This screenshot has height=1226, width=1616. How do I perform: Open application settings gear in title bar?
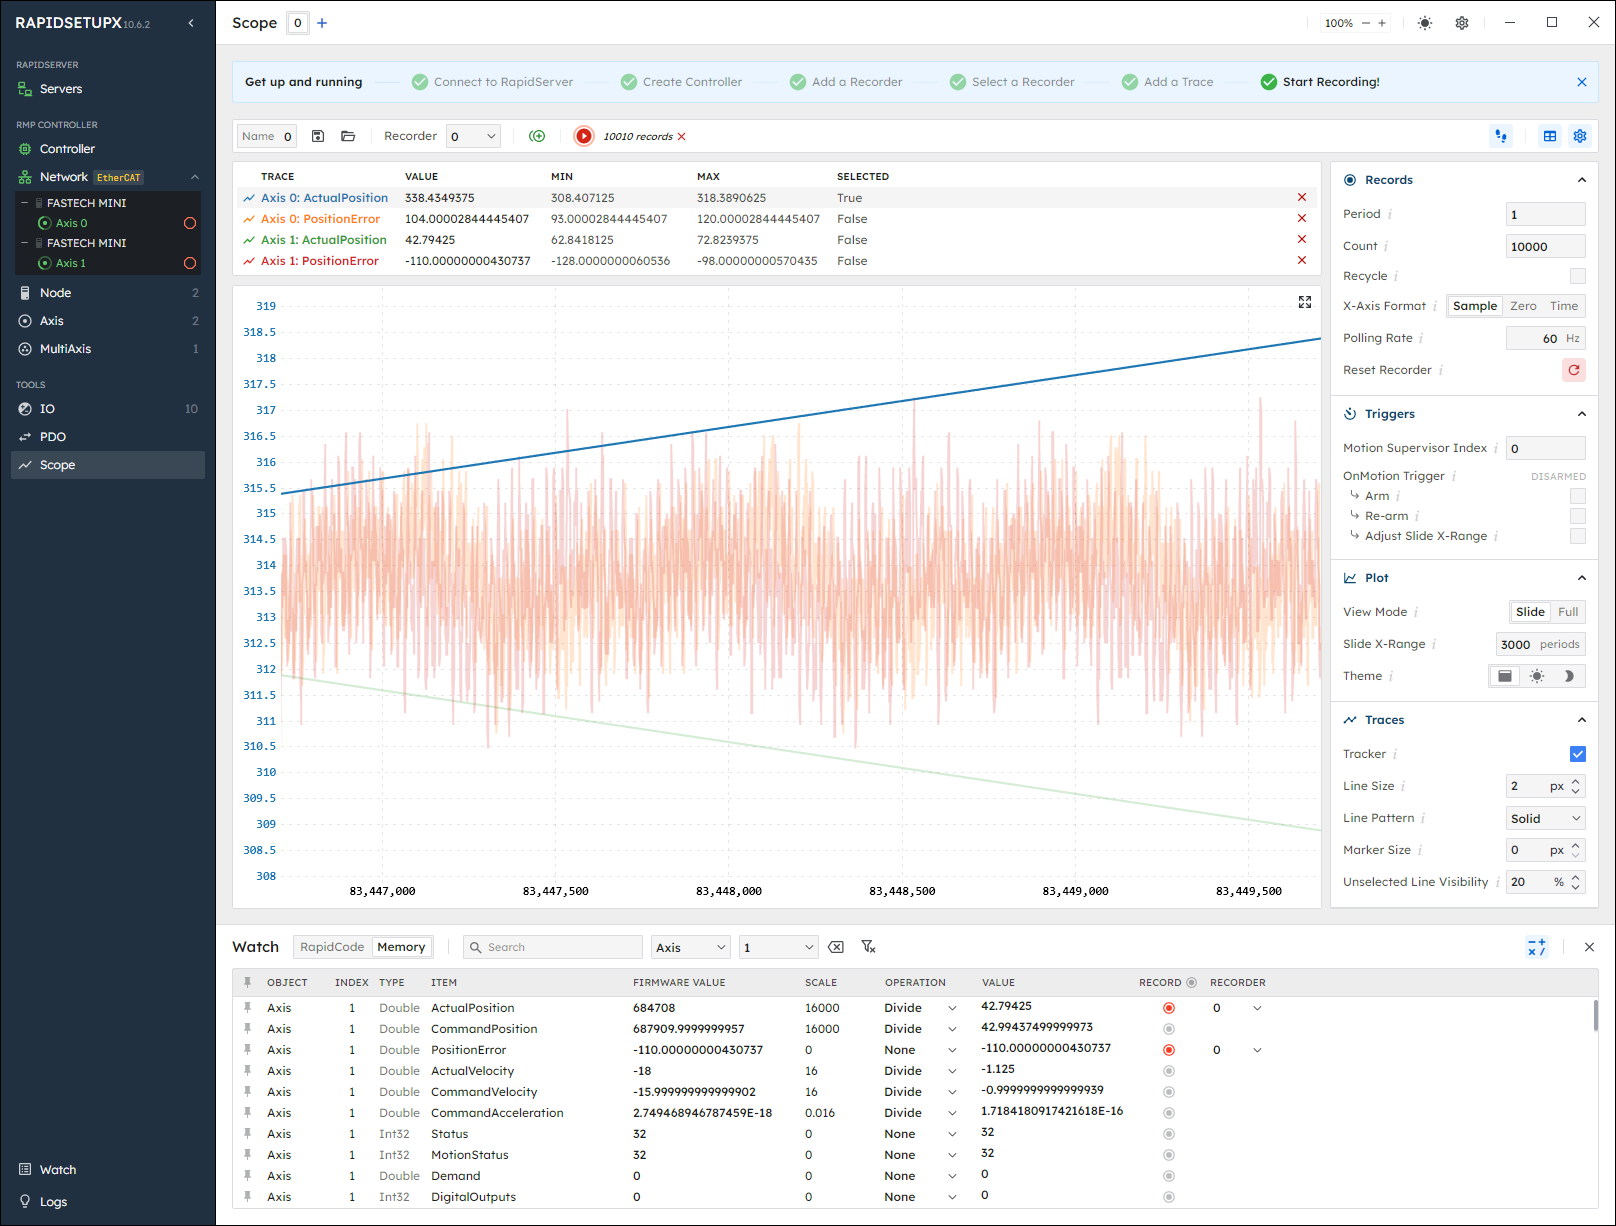(1462, 23)
